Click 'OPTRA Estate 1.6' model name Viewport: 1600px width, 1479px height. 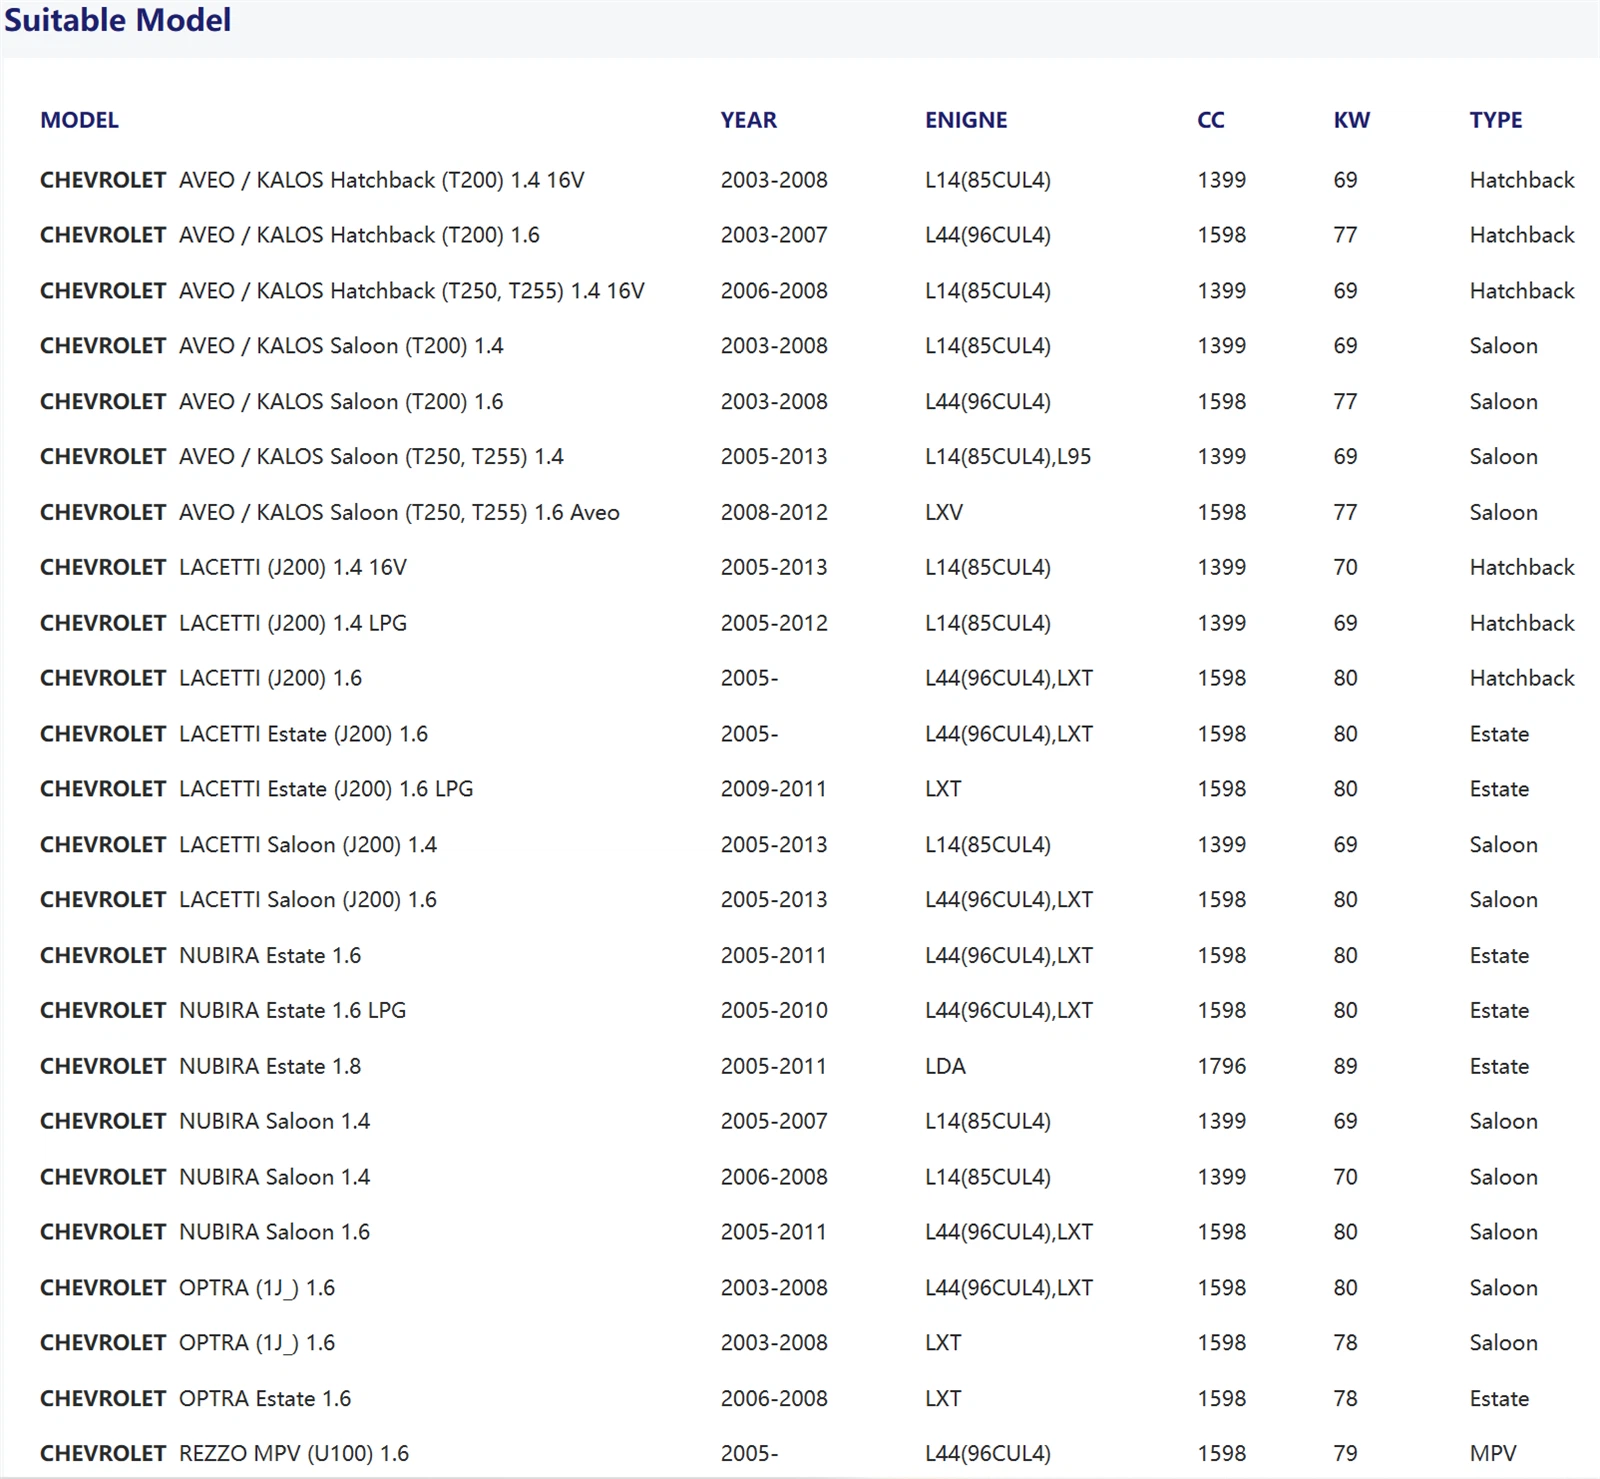click(x=265, y=1399)
